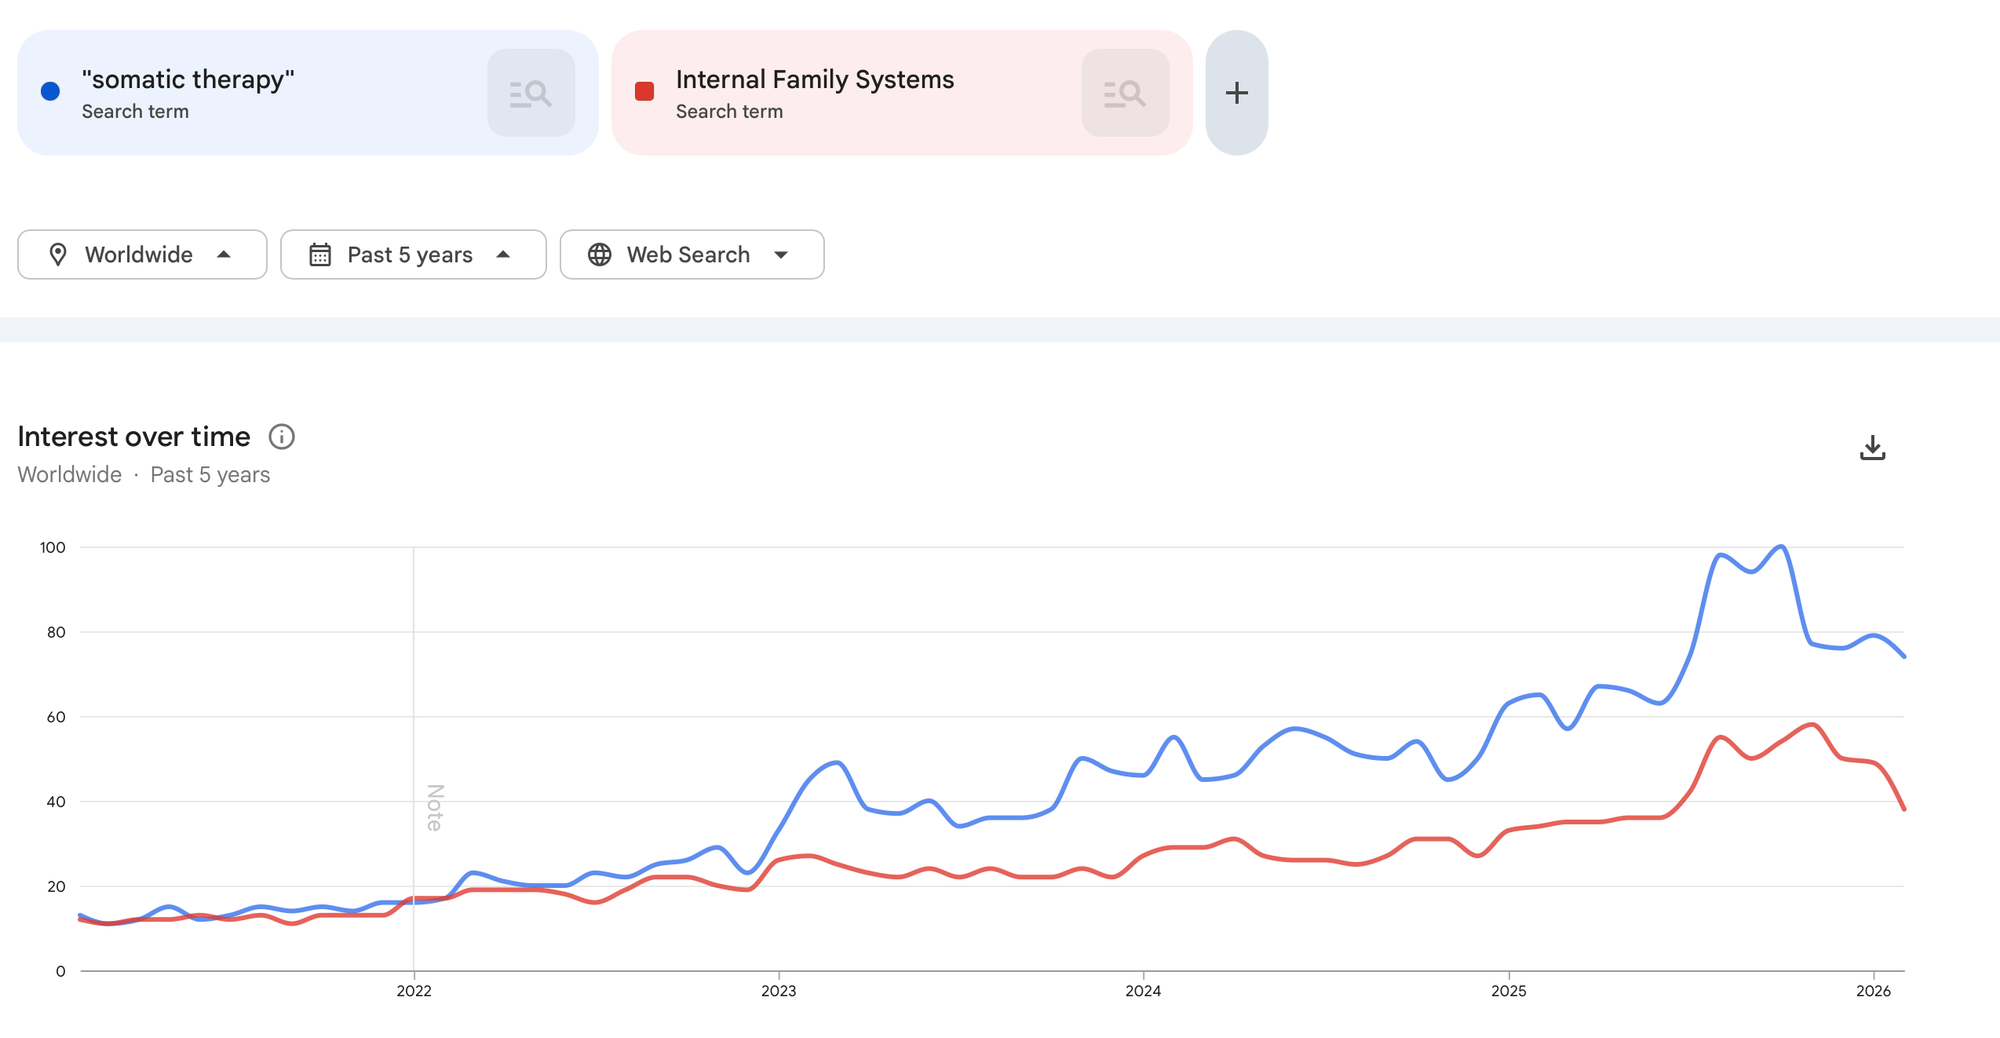The image size is (2000, 1038).
Task: Download the Interest over time chart data
Action: [1872, 447]
